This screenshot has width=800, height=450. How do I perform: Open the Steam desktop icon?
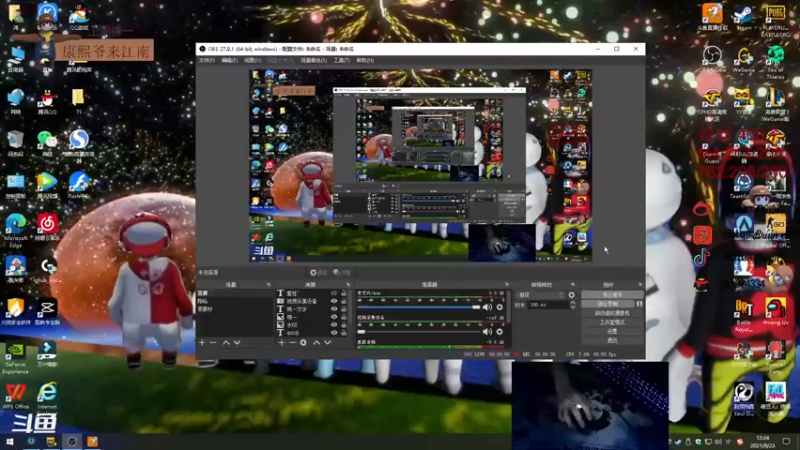click(743, 18)
